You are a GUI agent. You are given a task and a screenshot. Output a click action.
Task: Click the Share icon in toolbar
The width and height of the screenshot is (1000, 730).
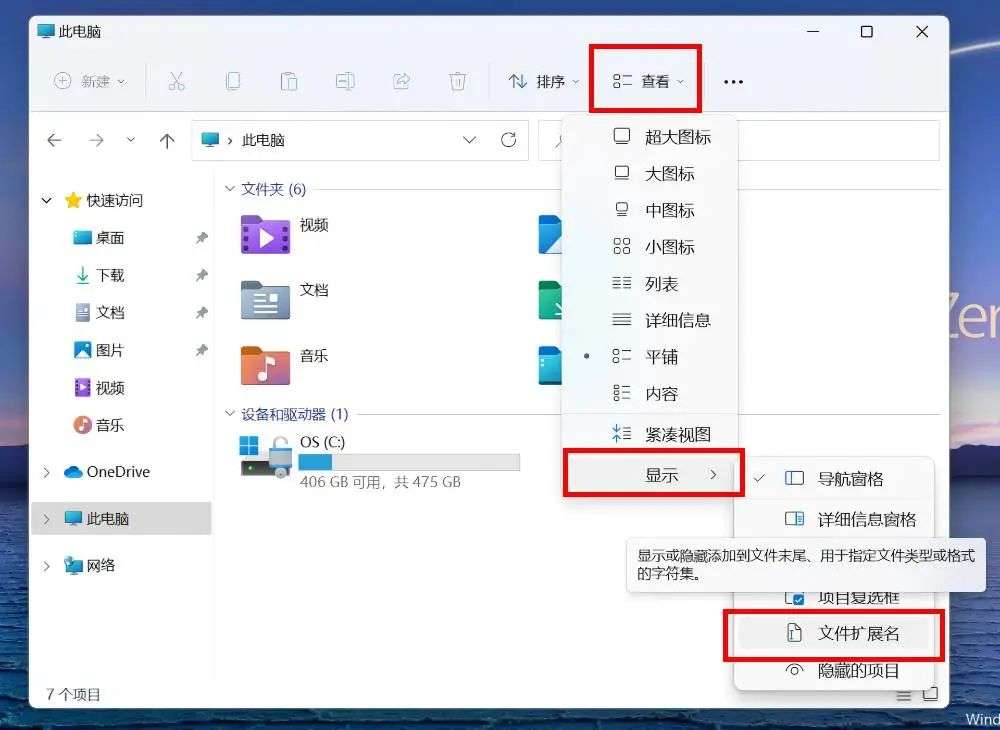tap(401, 82)
